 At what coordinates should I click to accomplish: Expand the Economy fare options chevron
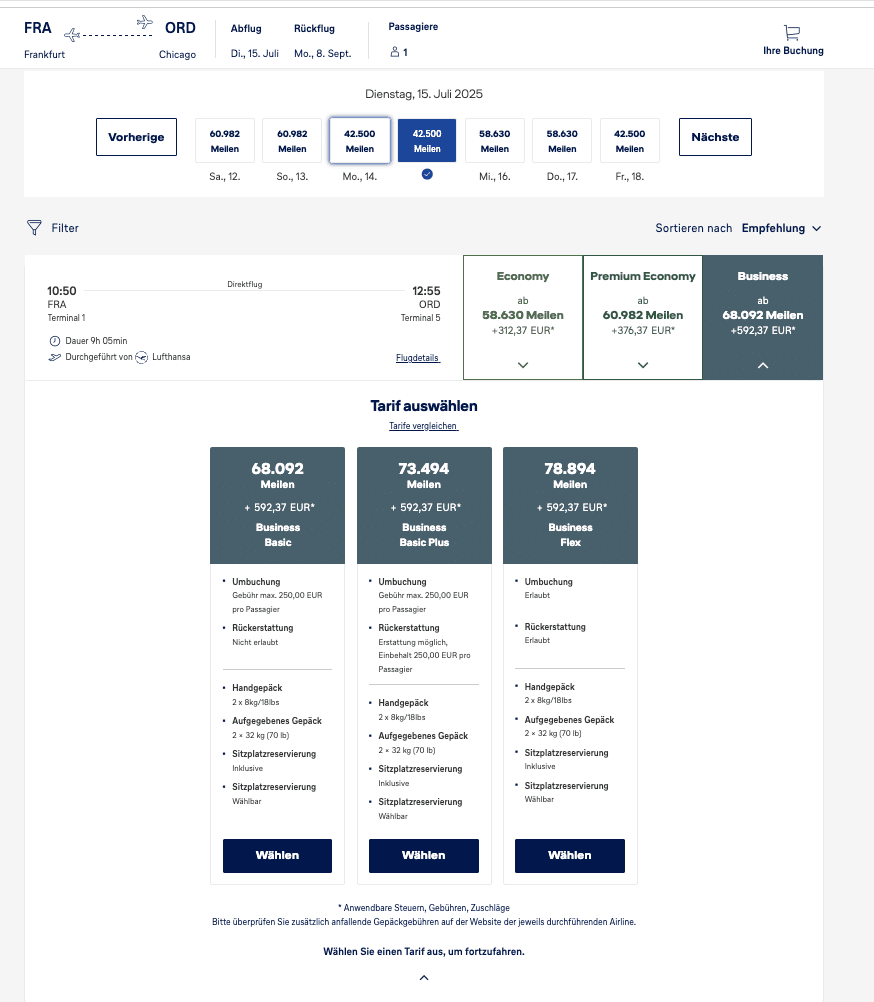(523, 365)
